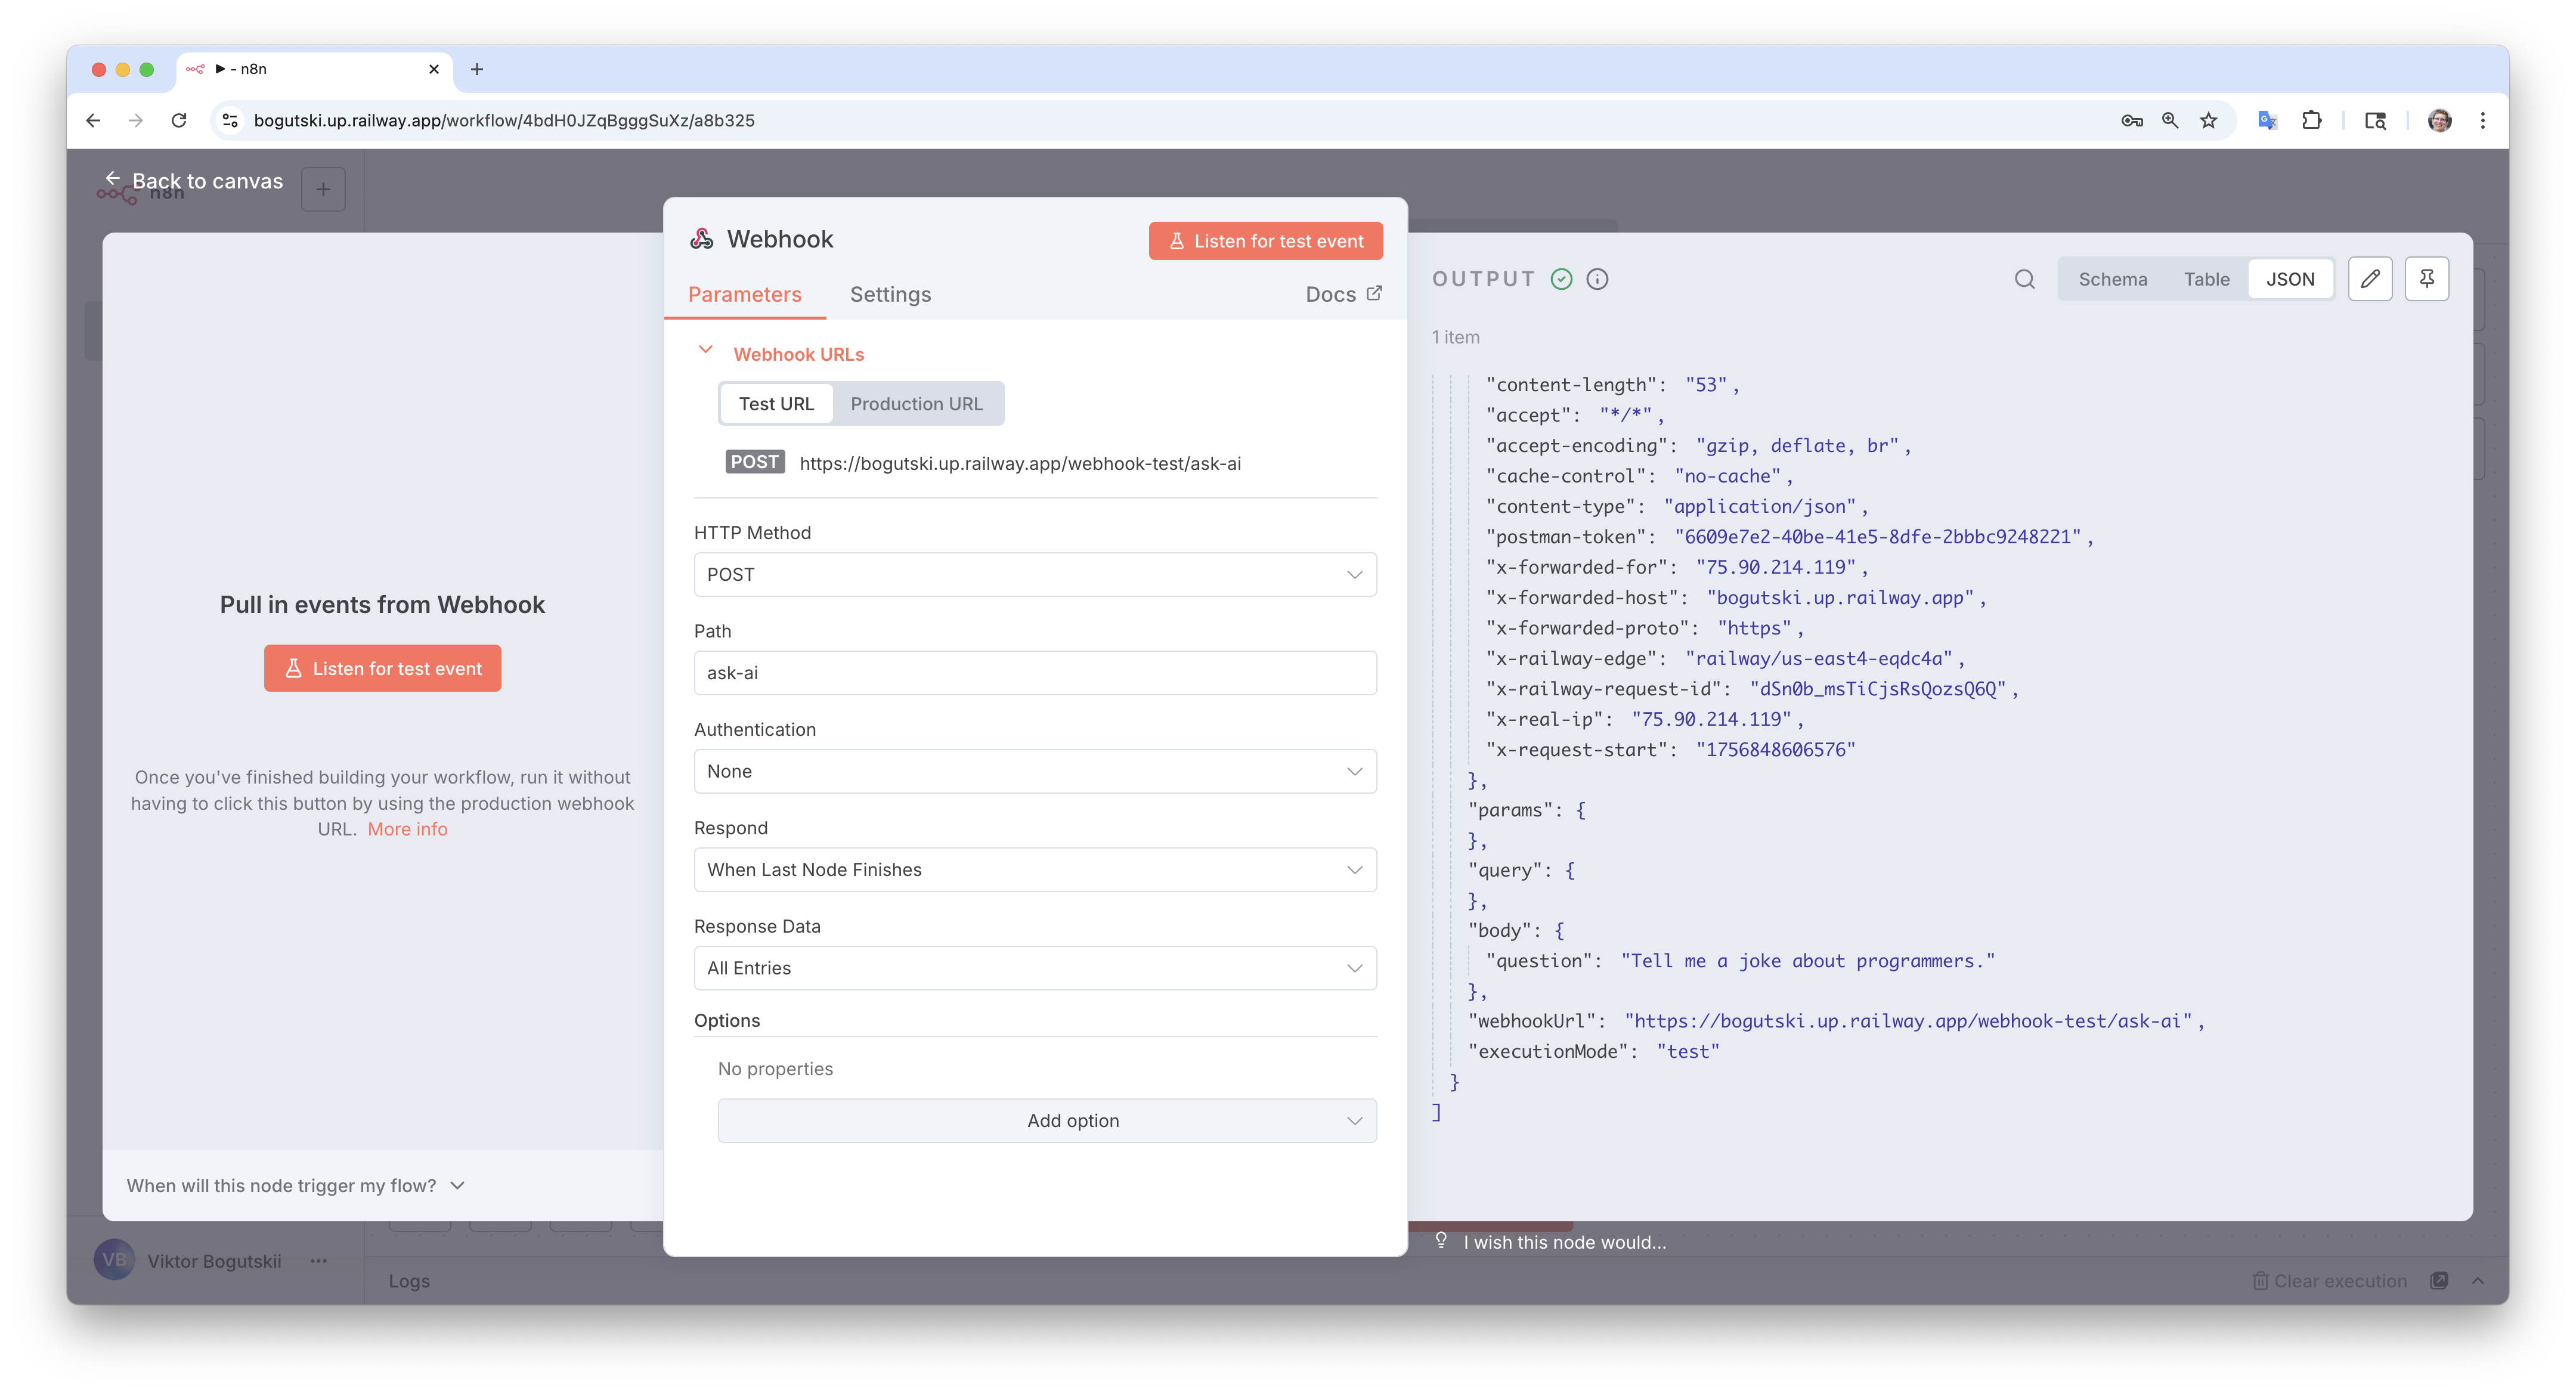The height and width of the screenshot is (1393, 2576).
Task: Bookmark page with the star icon
Action: [2208, 120]
